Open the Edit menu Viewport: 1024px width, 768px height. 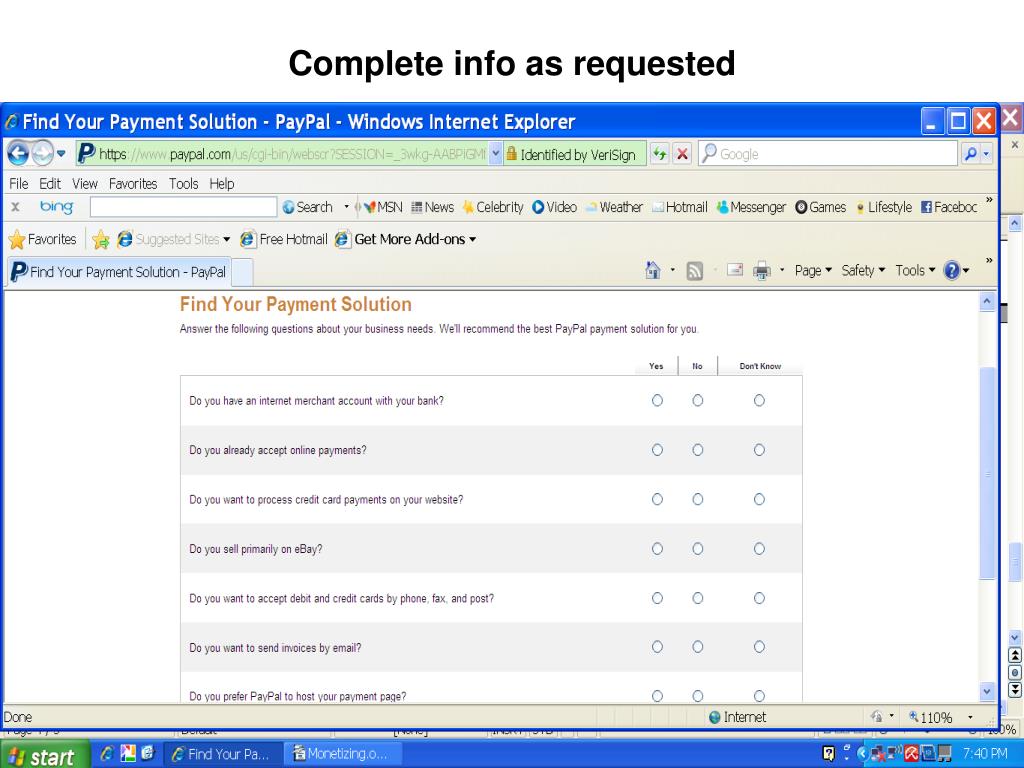click(50, 184)
